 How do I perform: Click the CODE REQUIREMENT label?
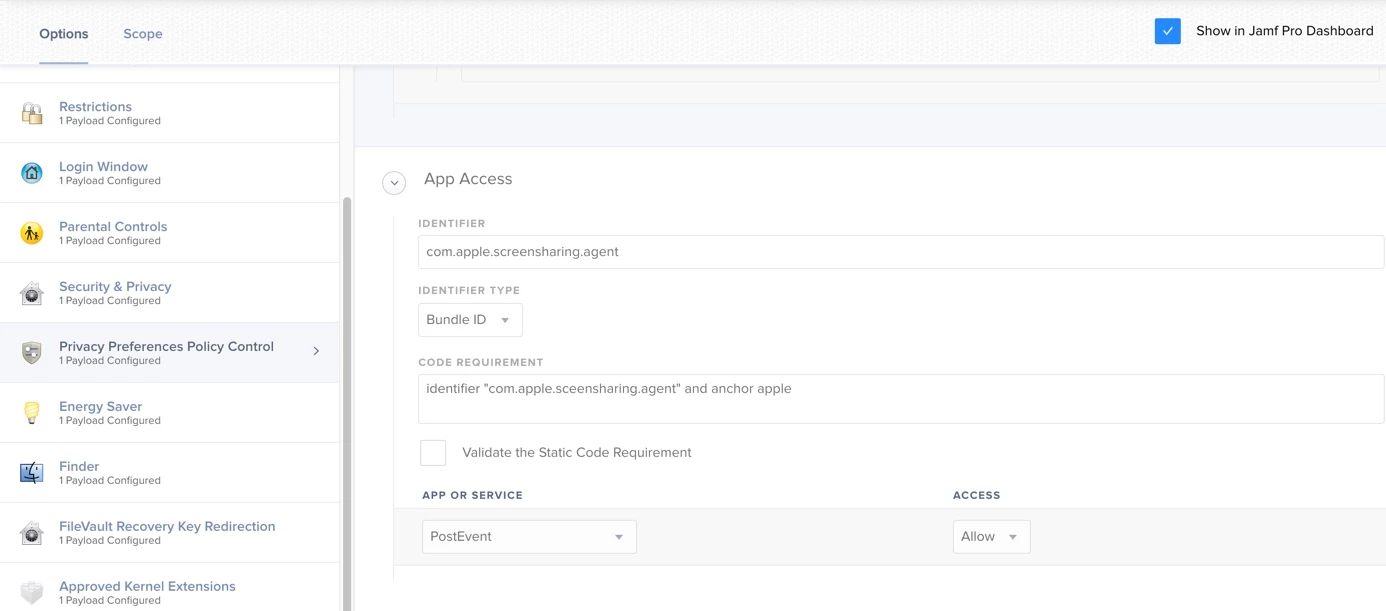[x=481, y=363]
